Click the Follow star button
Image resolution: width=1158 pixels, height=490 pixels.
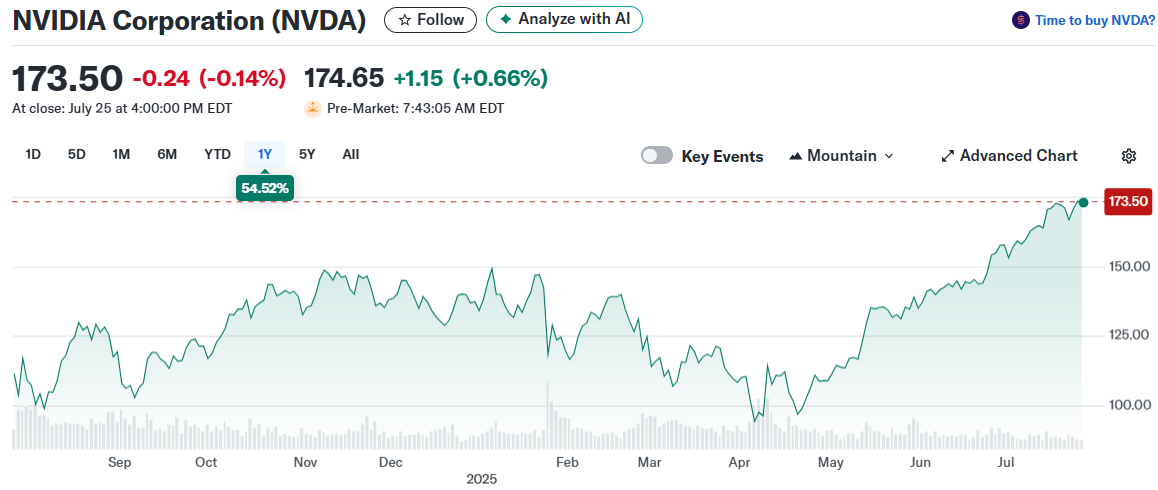[431, 20]
